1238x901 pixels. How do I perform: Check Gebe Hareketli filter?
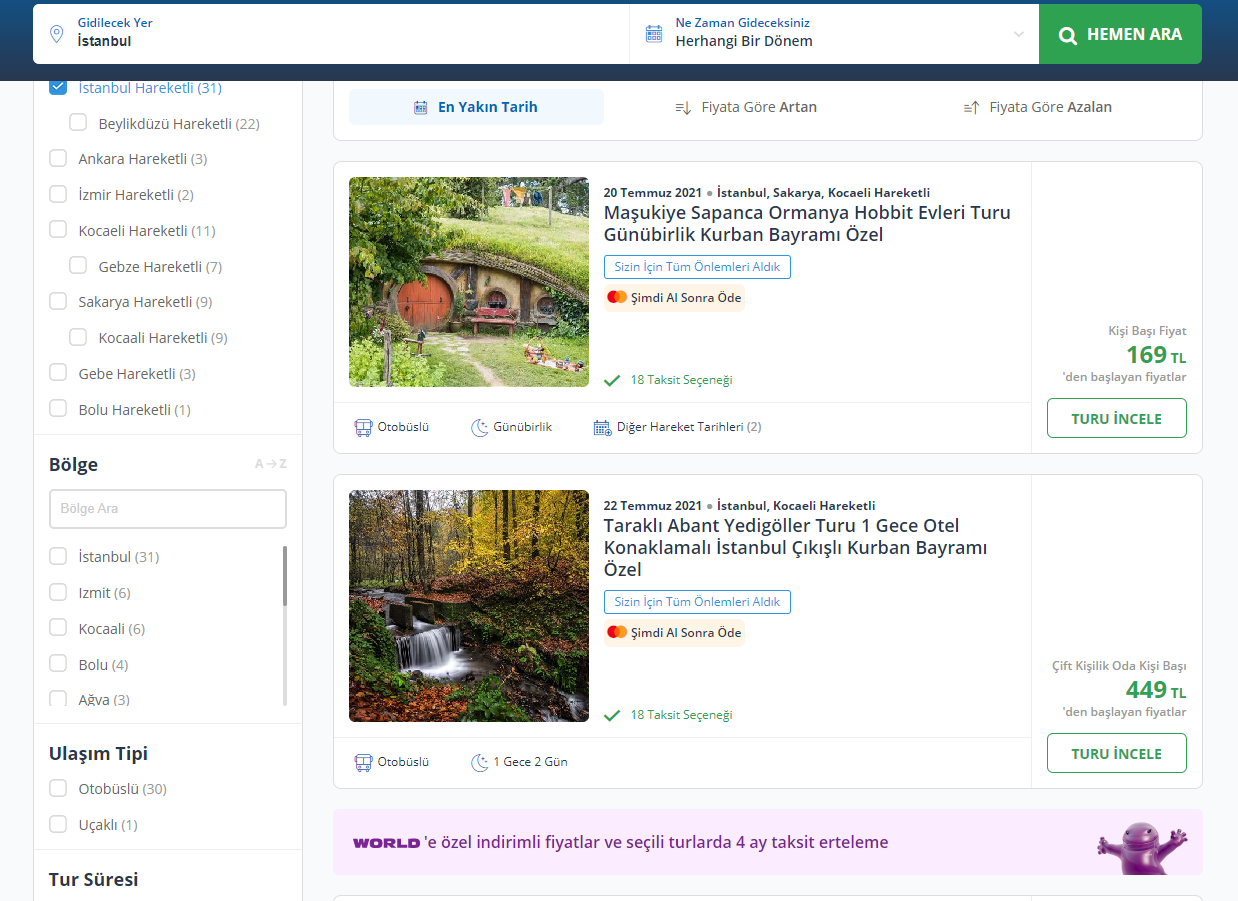58,373
